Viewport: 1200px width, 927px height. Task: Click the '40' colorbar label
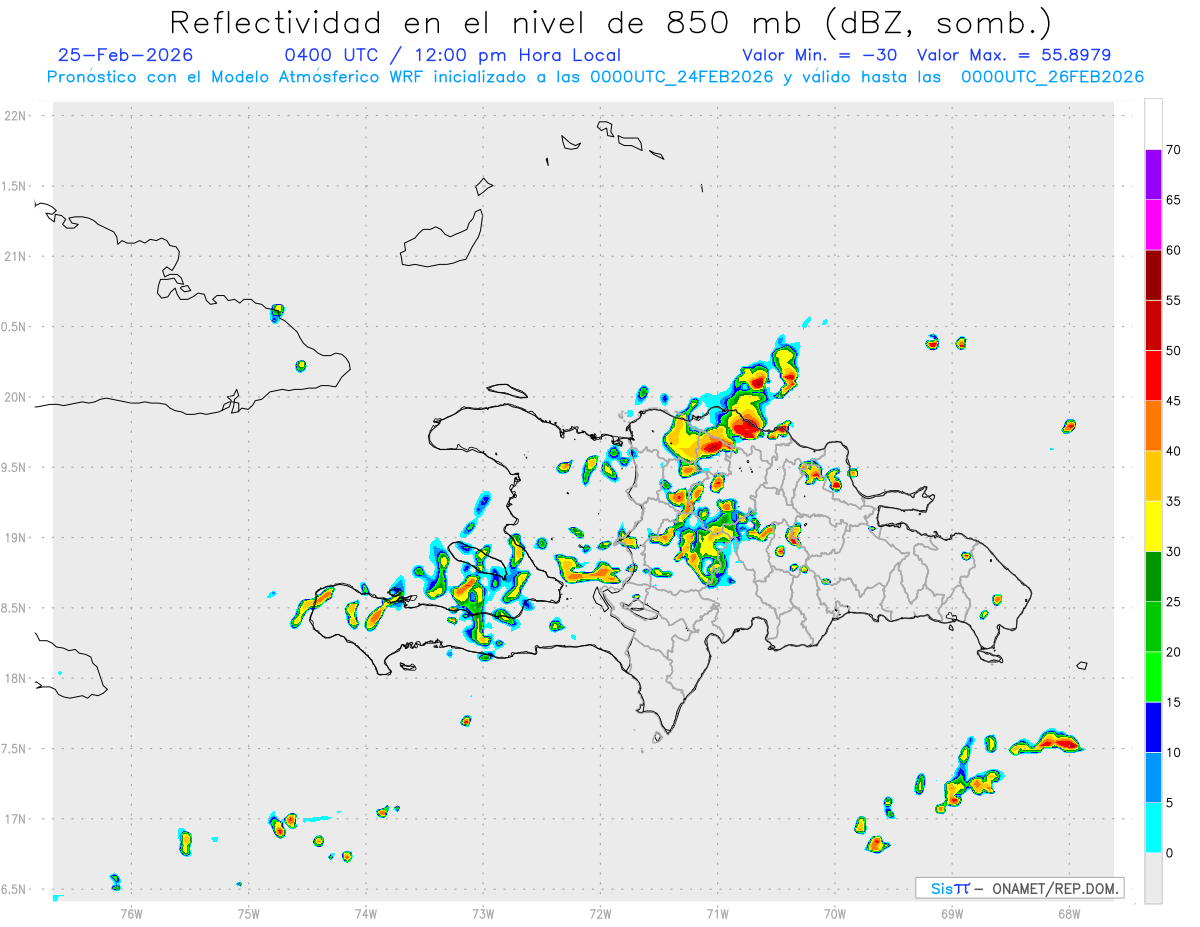[1173, 451]
